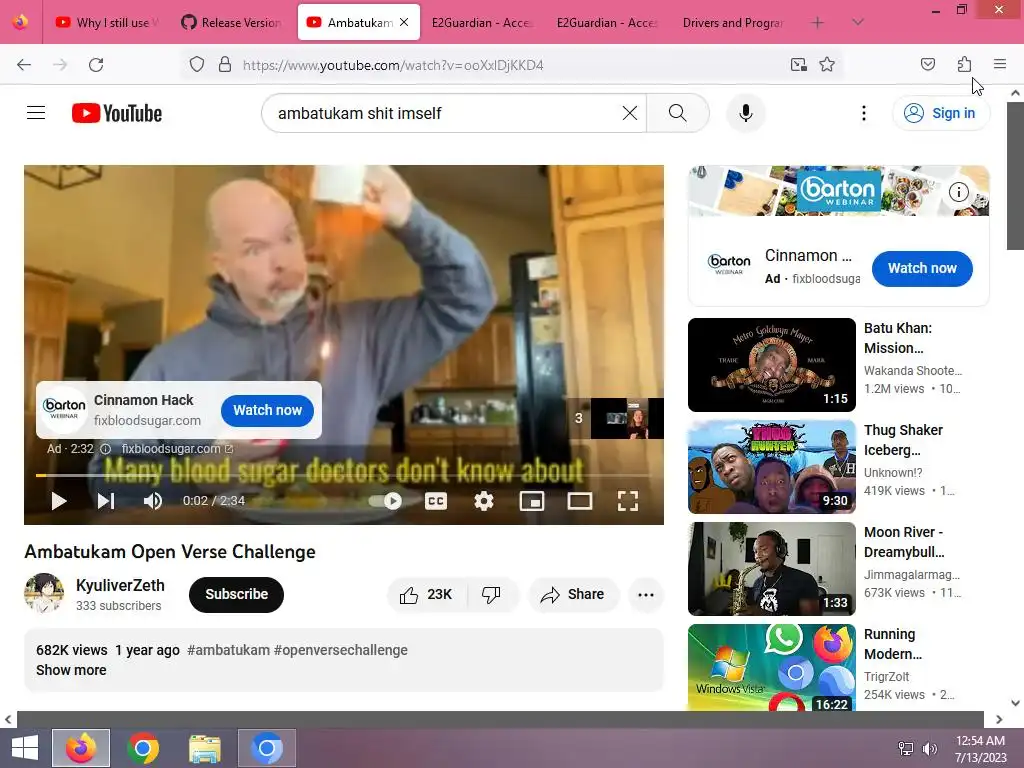Open YouTube settings three-dot menu
Screen dimensions: 1024x768
click(x=863, y=113)
